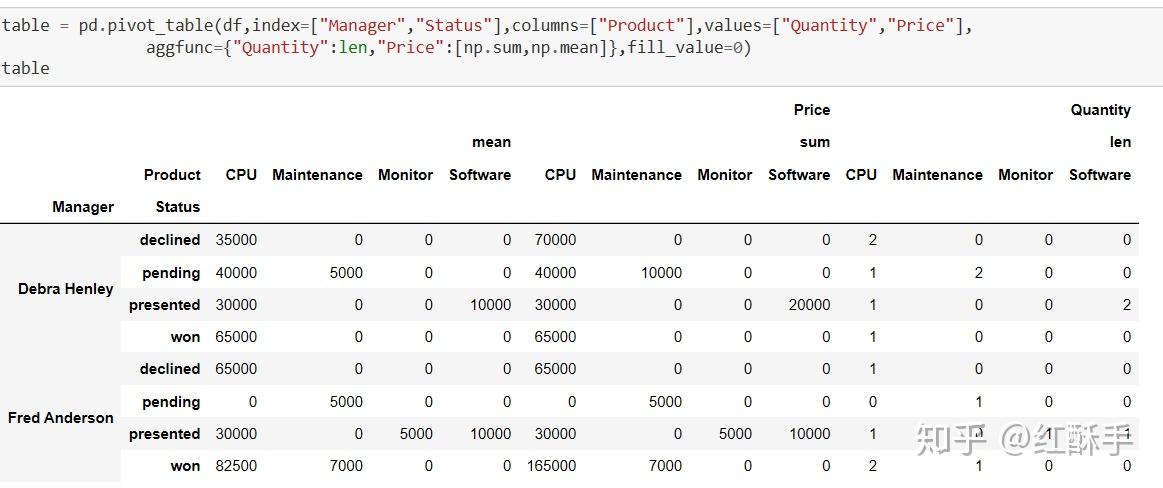Click the 'Fred Anderson' manager row label
The image size is (1163, 488).
(x=61, y=418)
